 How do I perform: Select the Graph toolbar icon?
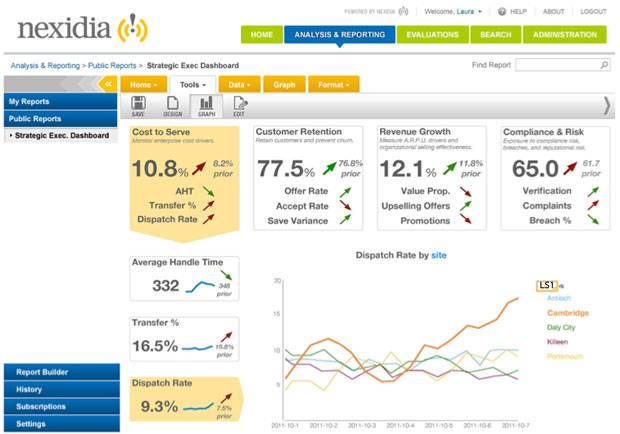[x=206, y=106]
